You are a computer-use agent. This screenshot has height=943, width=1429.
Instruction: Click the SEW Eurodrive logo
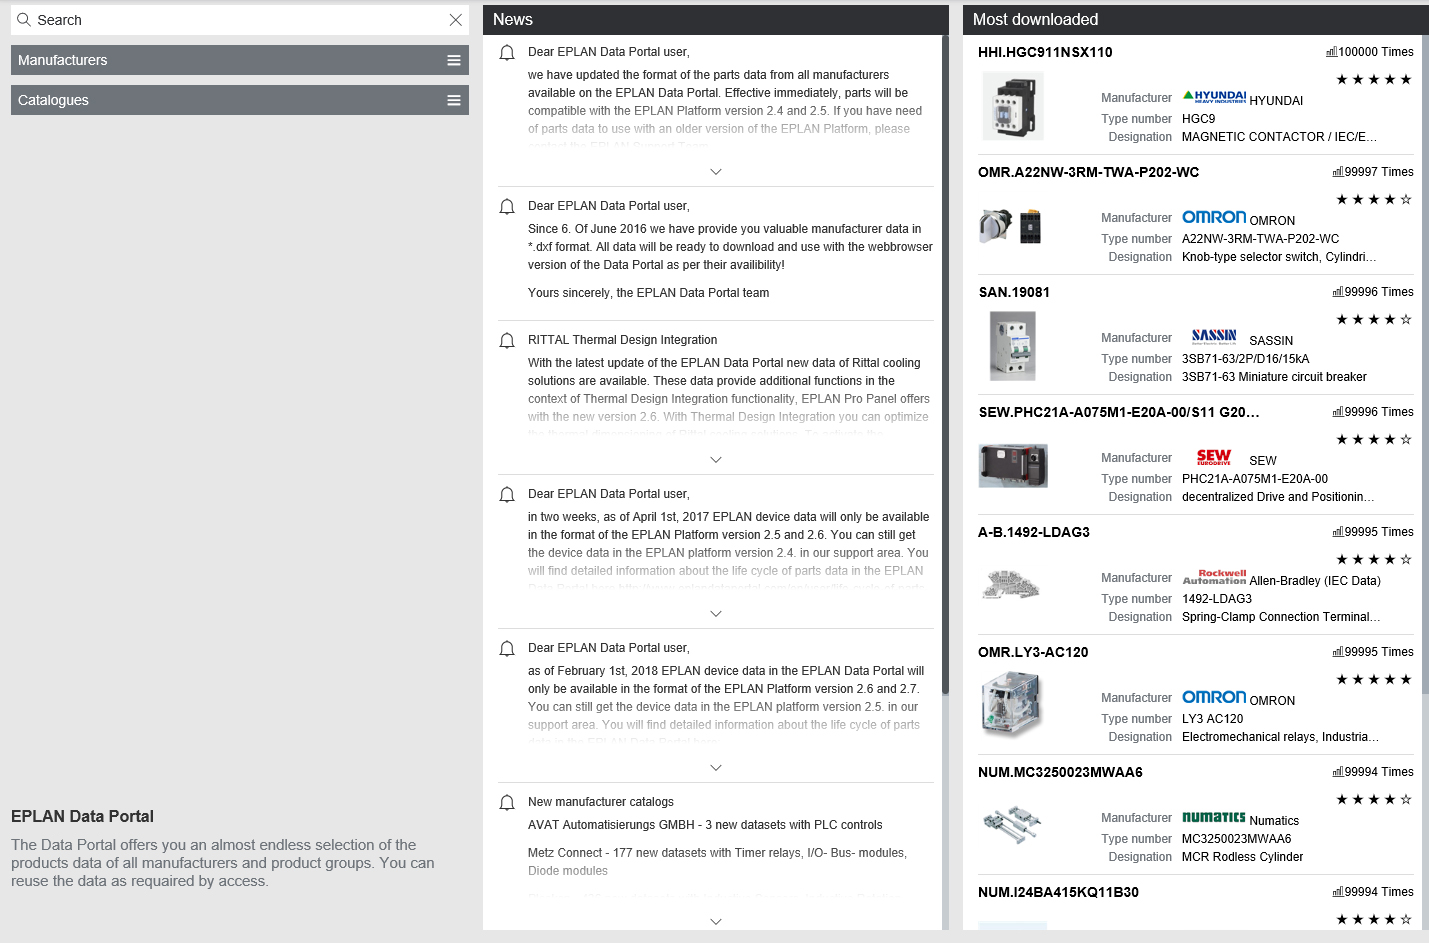point(1214,457)
